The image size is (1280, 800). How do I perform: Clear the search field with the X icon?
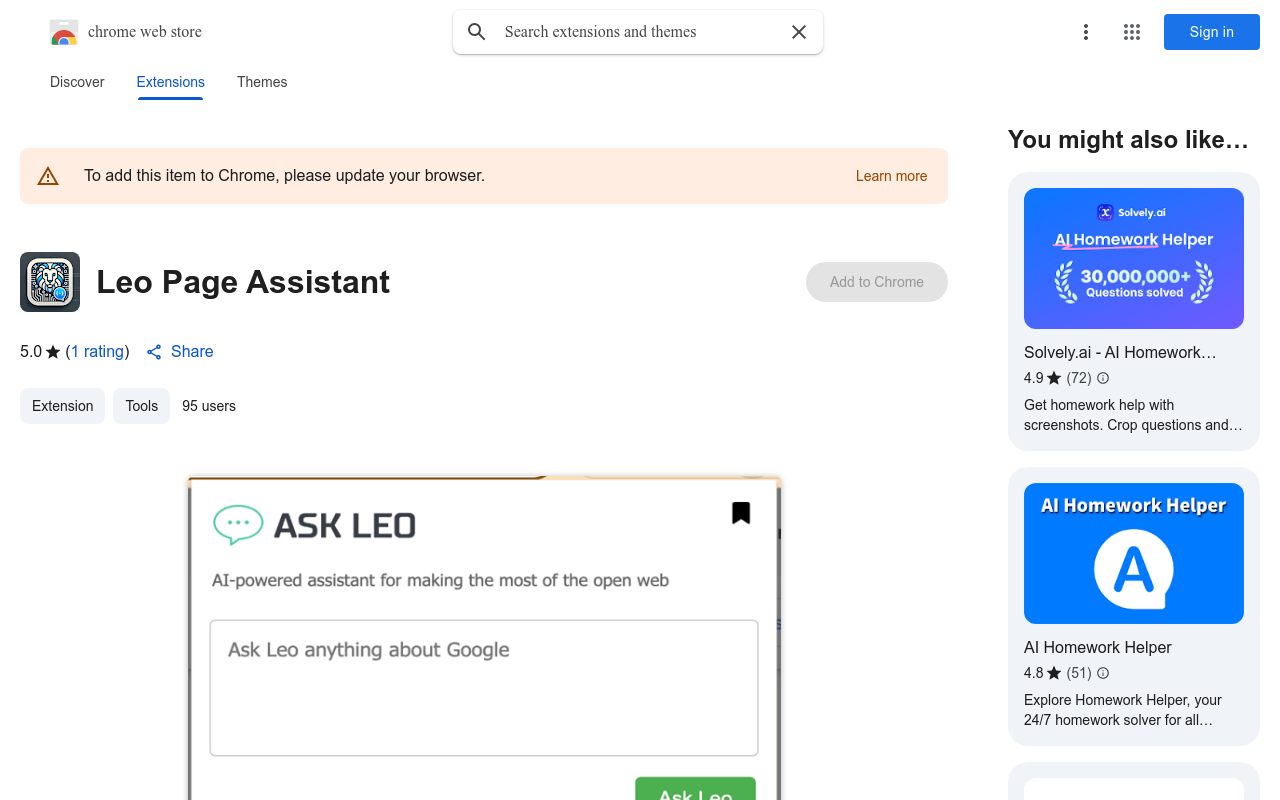798,32
